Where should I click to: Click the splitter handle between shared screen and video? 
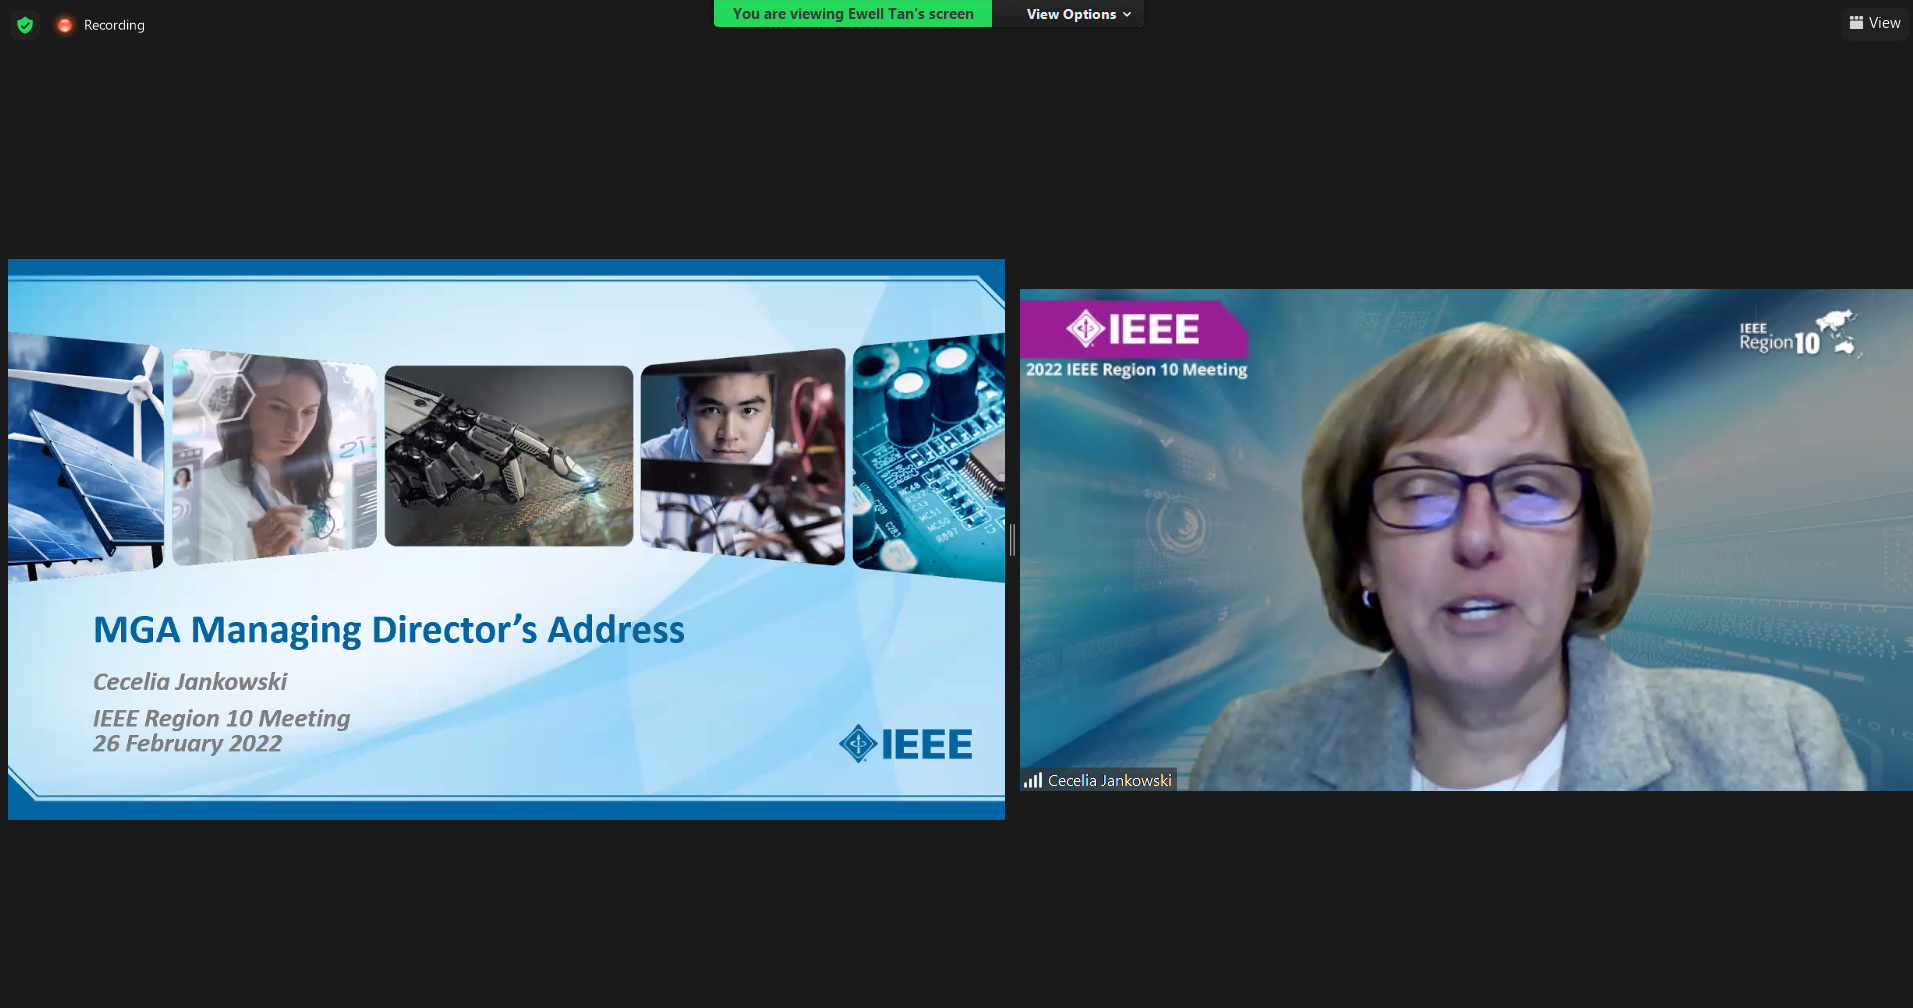coord(1012,540)
